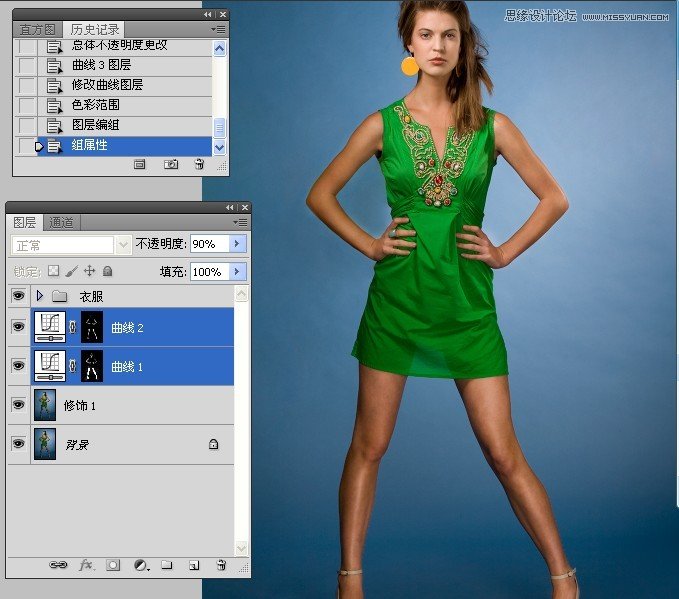The height and width of the screenshot is (599, 679).
Task: Open the 不透明度 opacity slider arrow
Action: pyautogui.click(x=238, y=244)
